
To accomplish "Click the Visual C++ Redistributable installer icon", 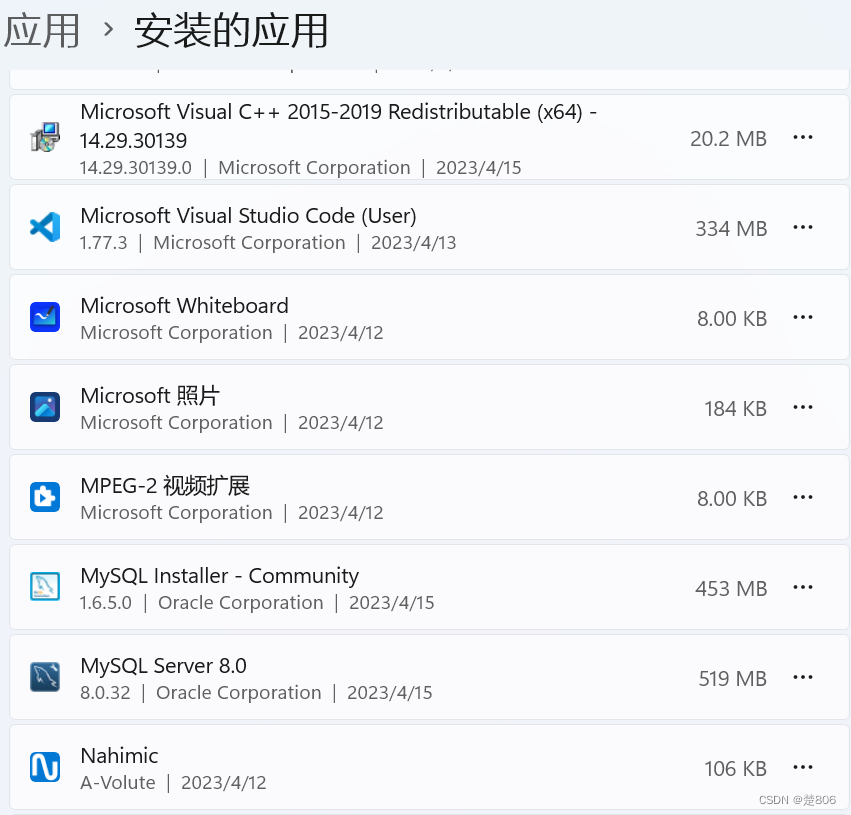I will [x=45, y=137].
